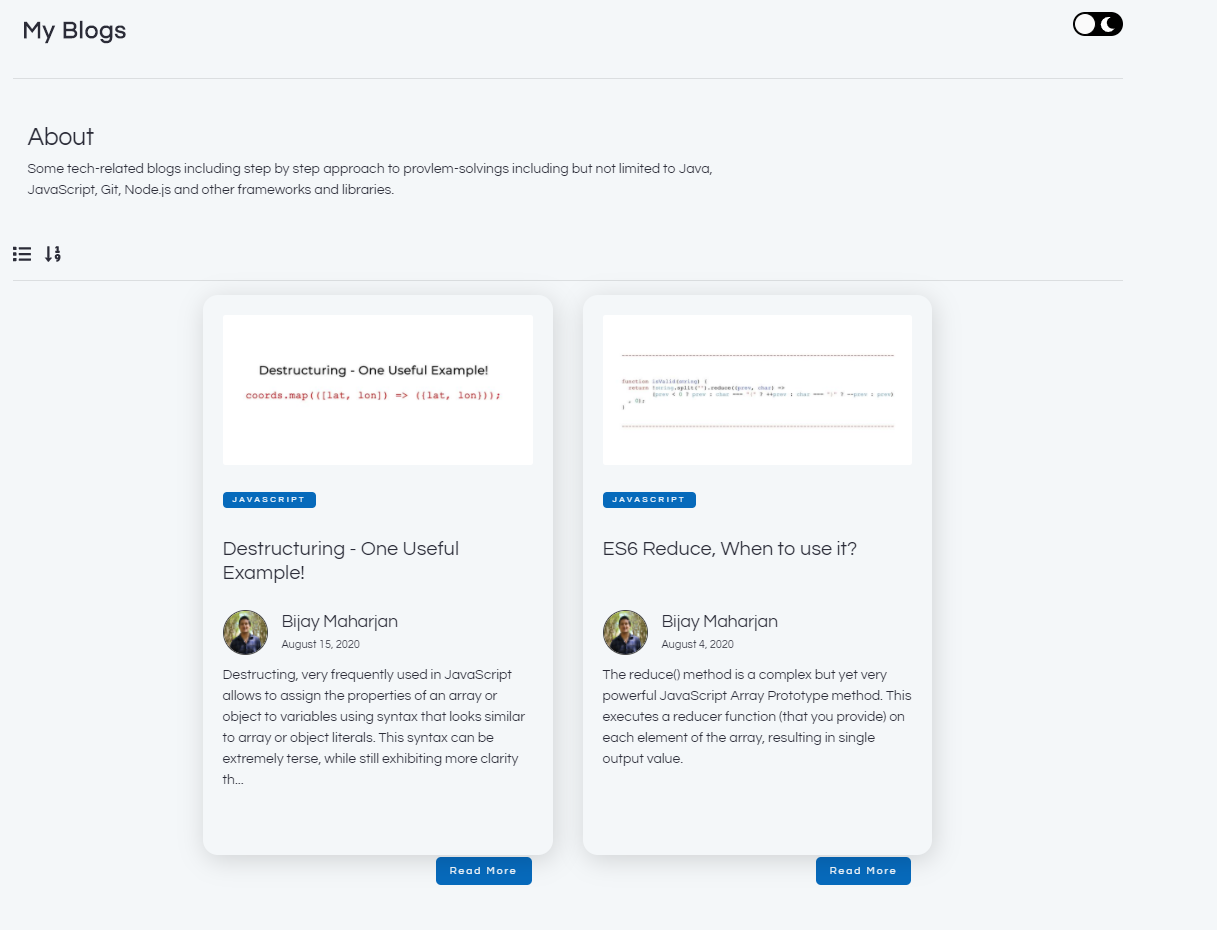This screenshot has width=1217, height=930.
Task: Open "Destructuring - One Useful Example!" post title
Action: click(340, 560)
